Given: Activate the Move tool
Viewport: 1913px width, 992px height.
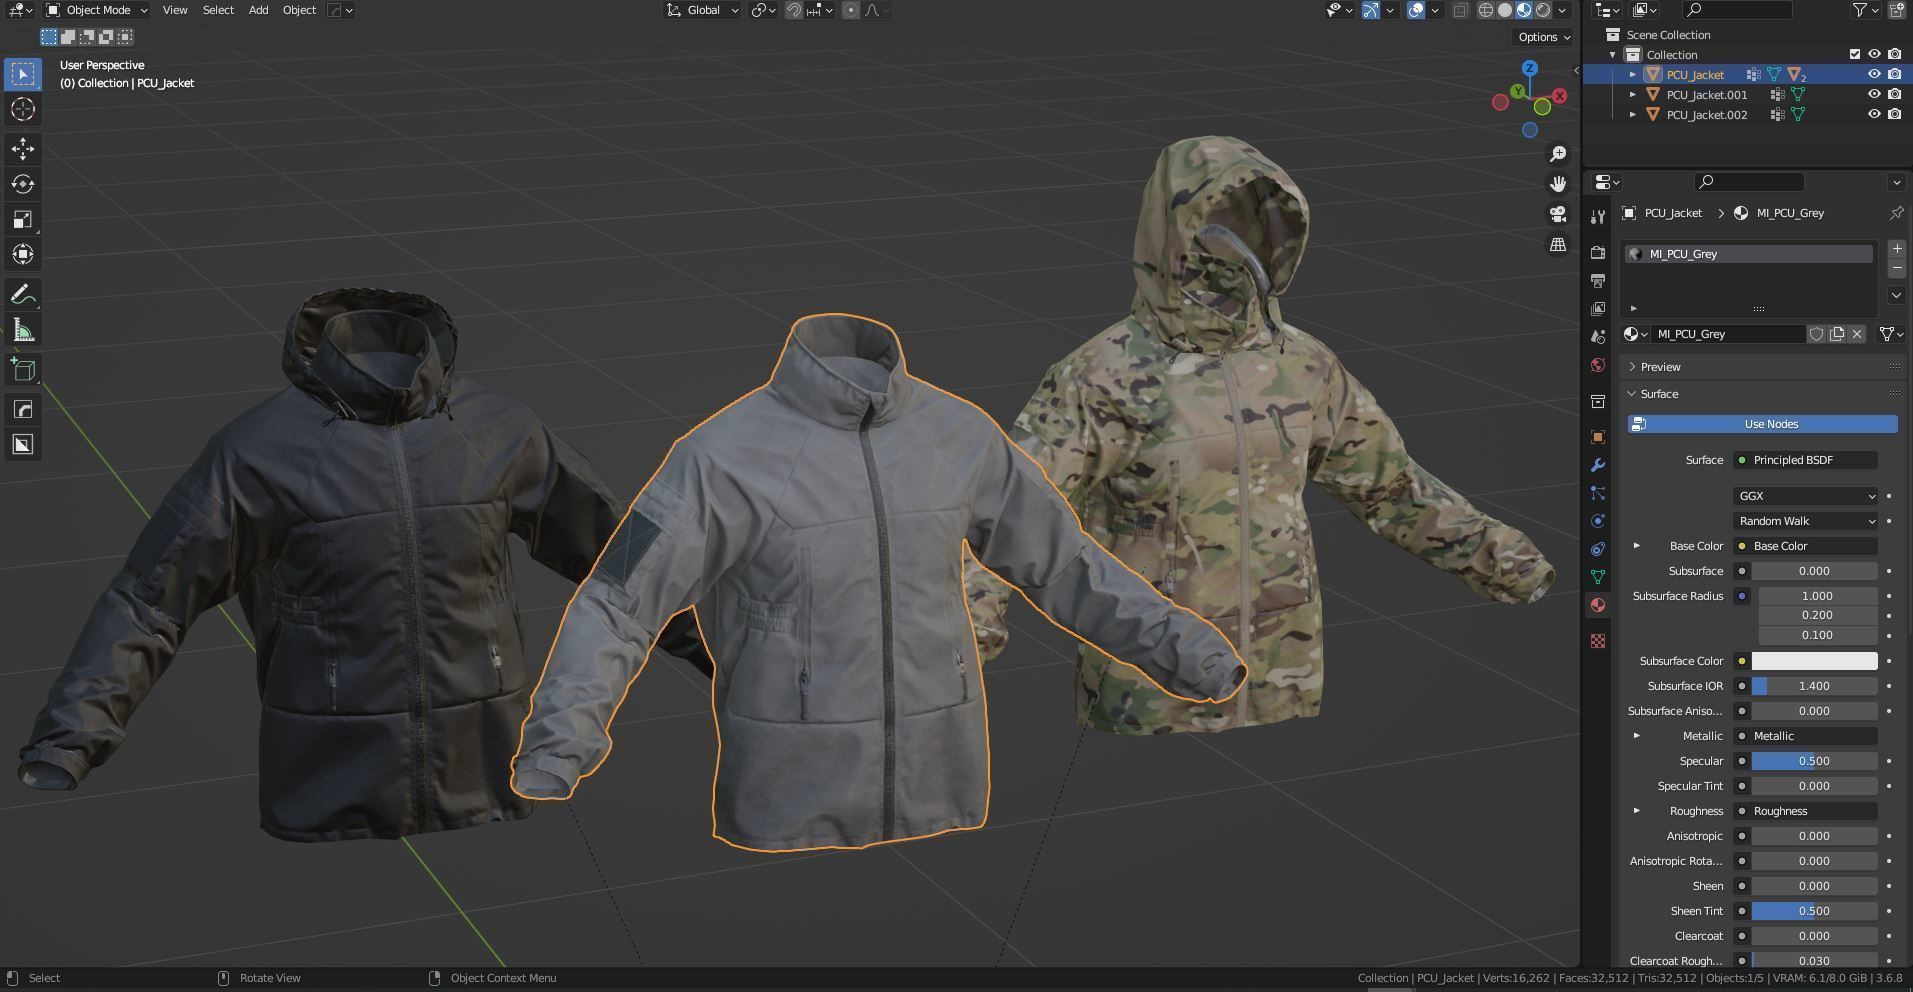Looking at the screenshot, I should pos(23,149).
